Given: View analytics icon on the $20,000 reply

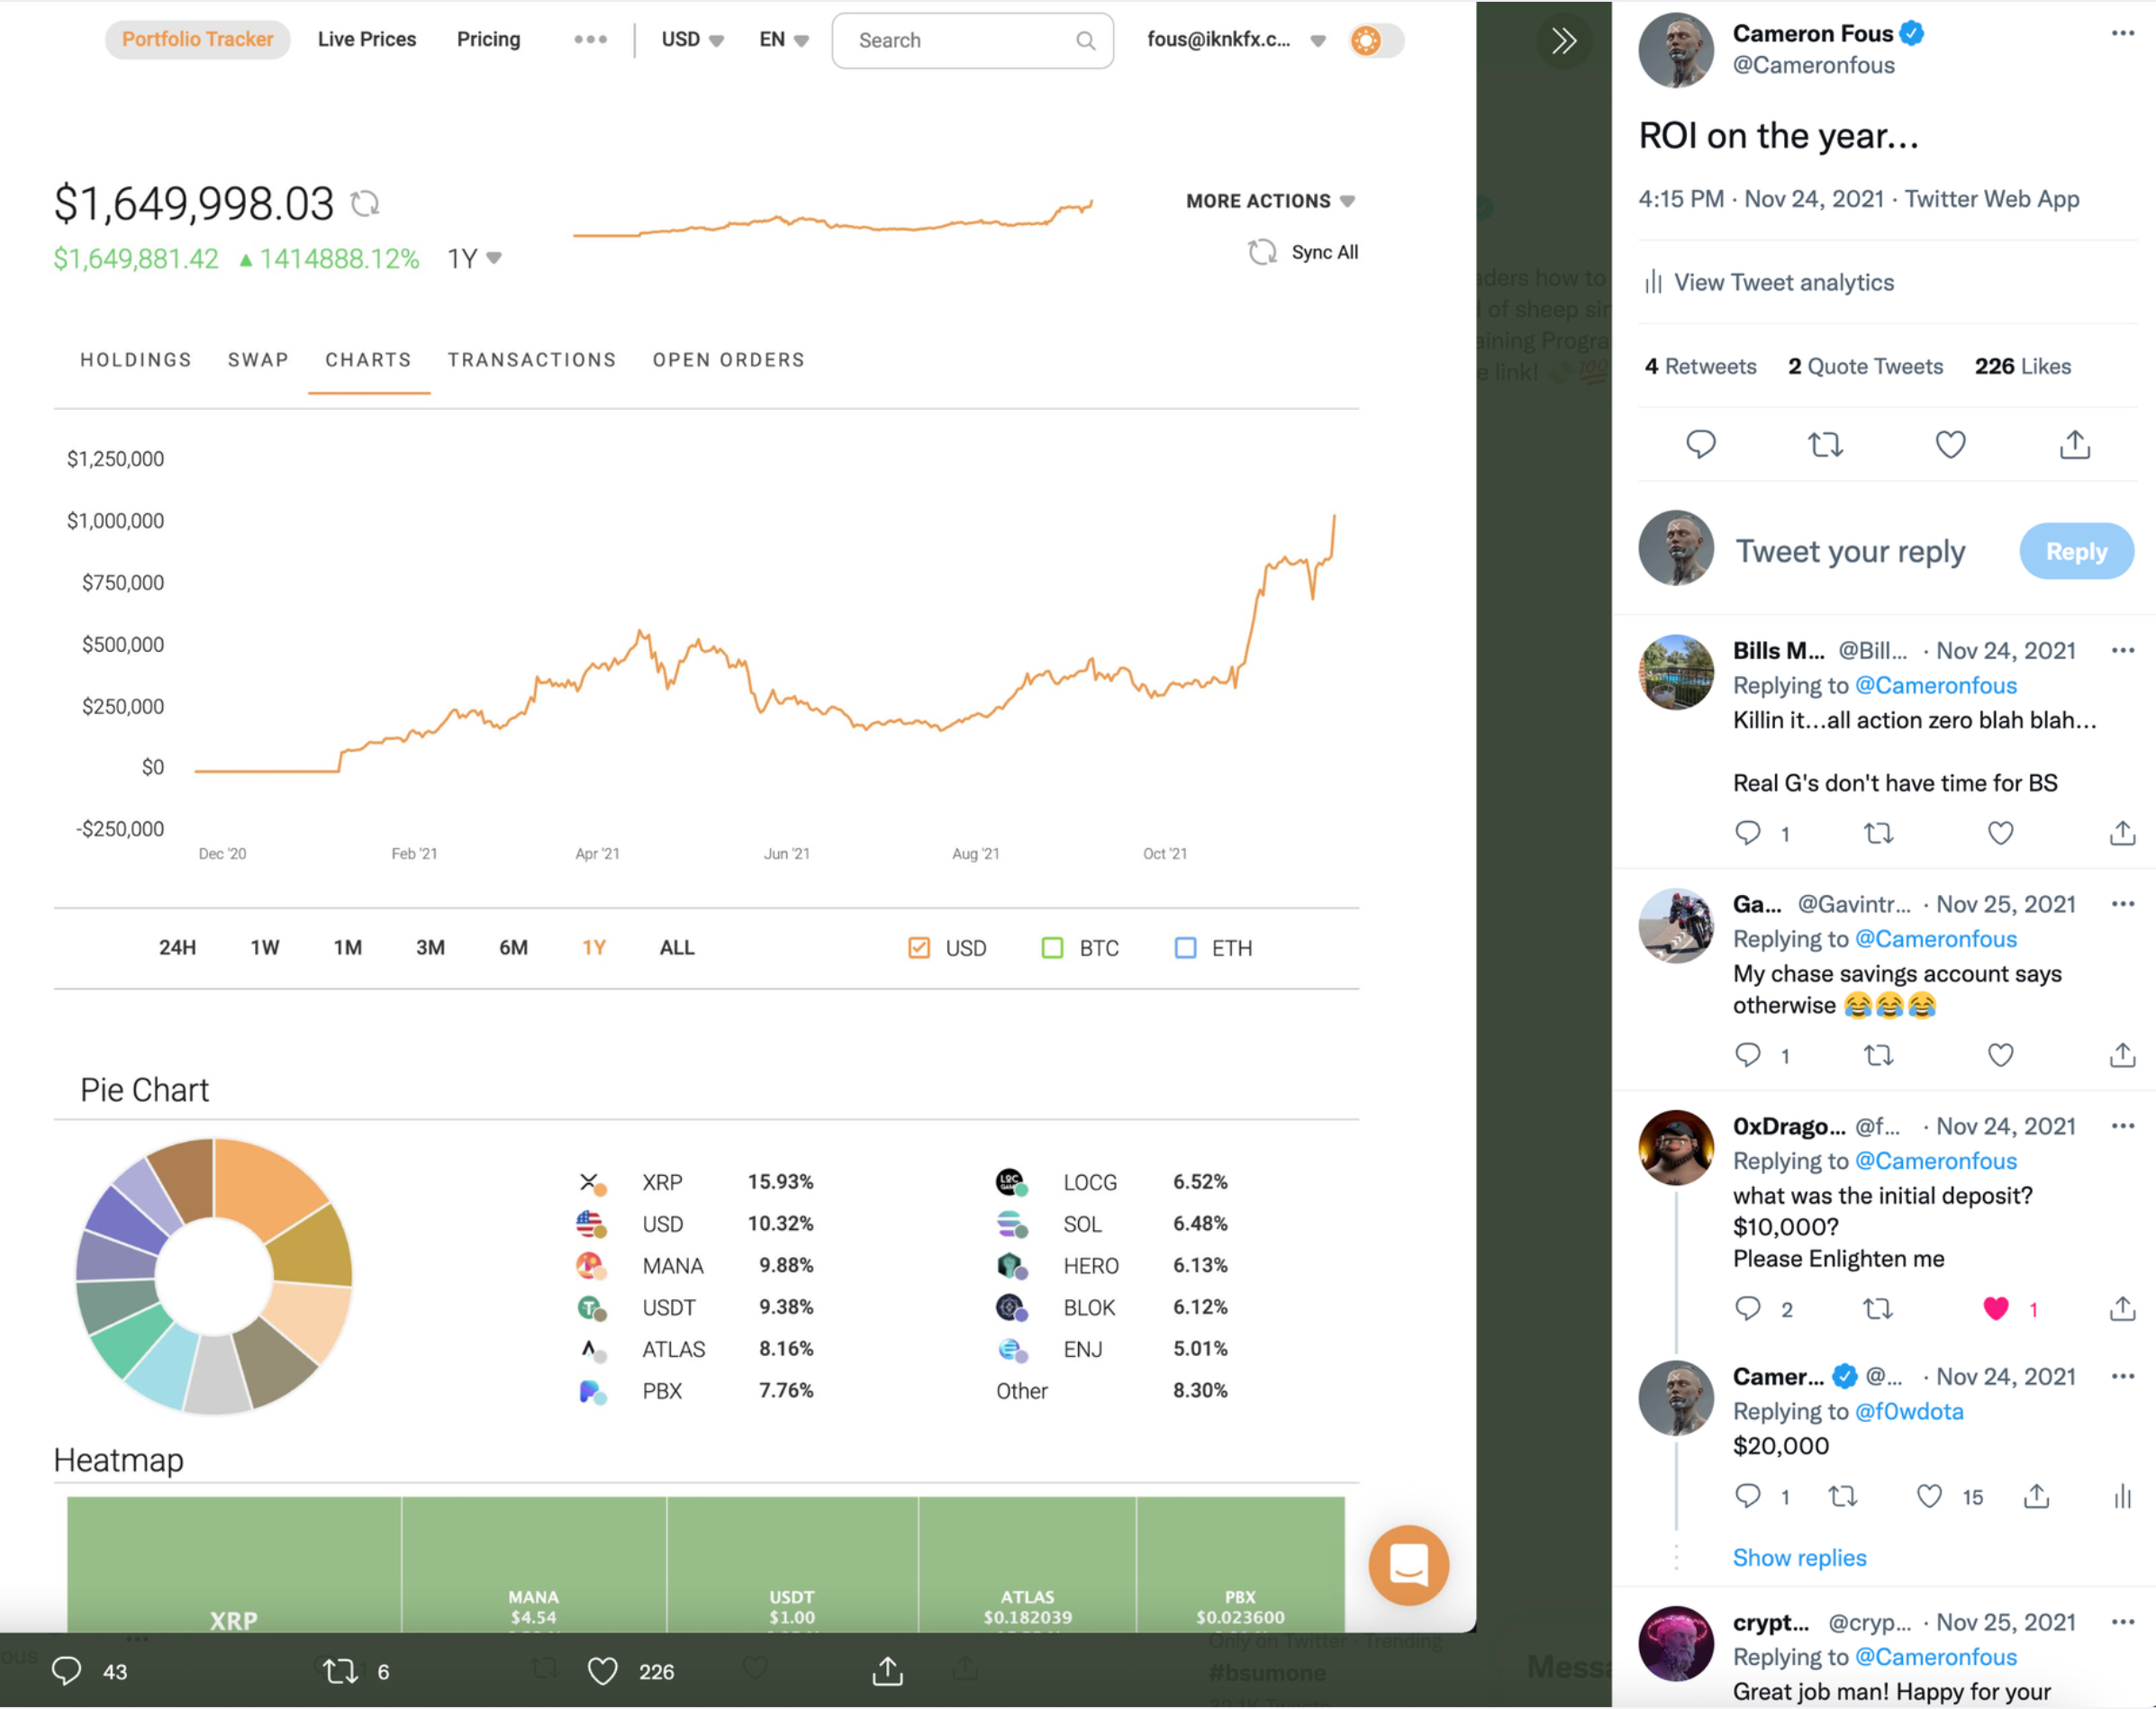Looking at the screenshot, I should click(2122, 1496).
